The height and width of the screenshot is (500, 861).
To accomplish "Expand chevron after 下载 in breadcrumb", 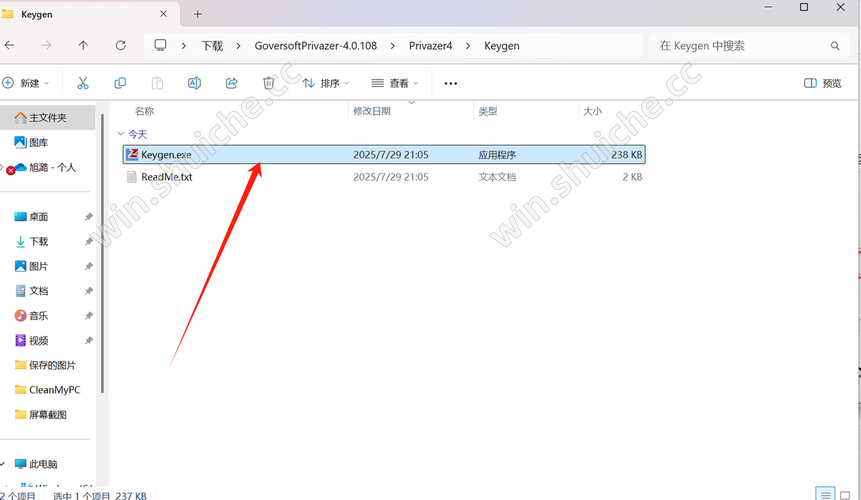I will pos(238,46).
